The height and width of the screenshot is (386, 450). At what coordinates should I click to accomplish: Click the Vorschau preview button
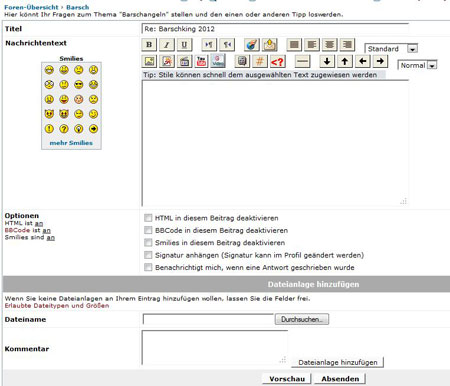coord(287,379)
